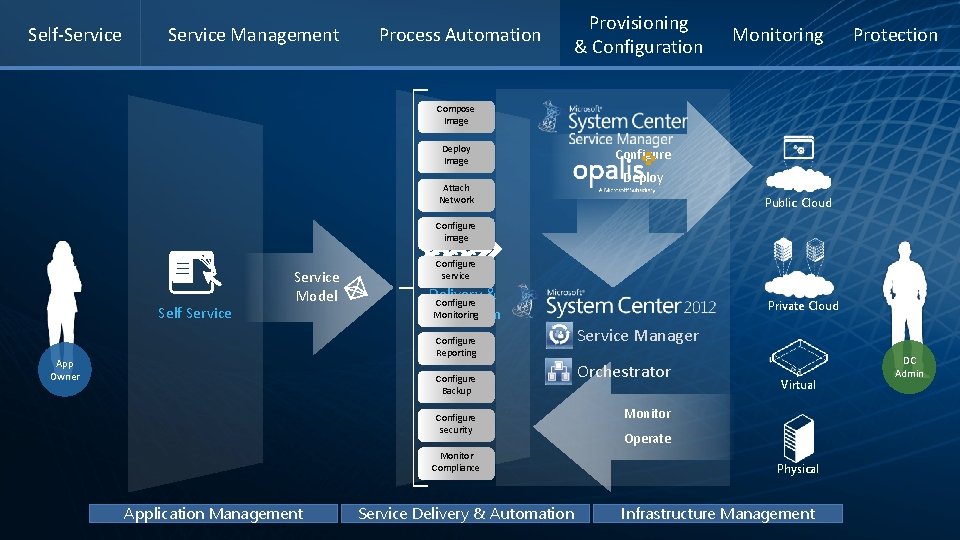Go to the Protection tab
Viewport: 960px width, 540px height.
(895, 35)
